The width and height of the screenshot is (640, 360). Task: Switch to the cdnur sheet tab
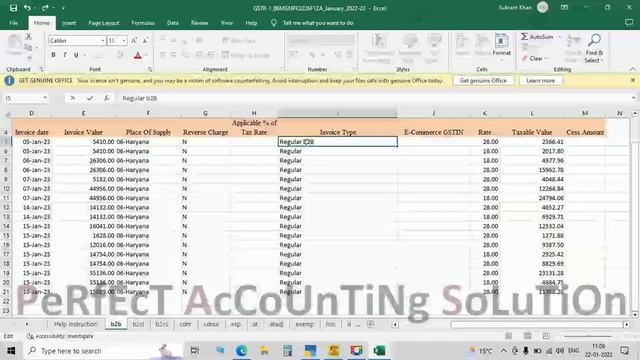click(211, 324)
